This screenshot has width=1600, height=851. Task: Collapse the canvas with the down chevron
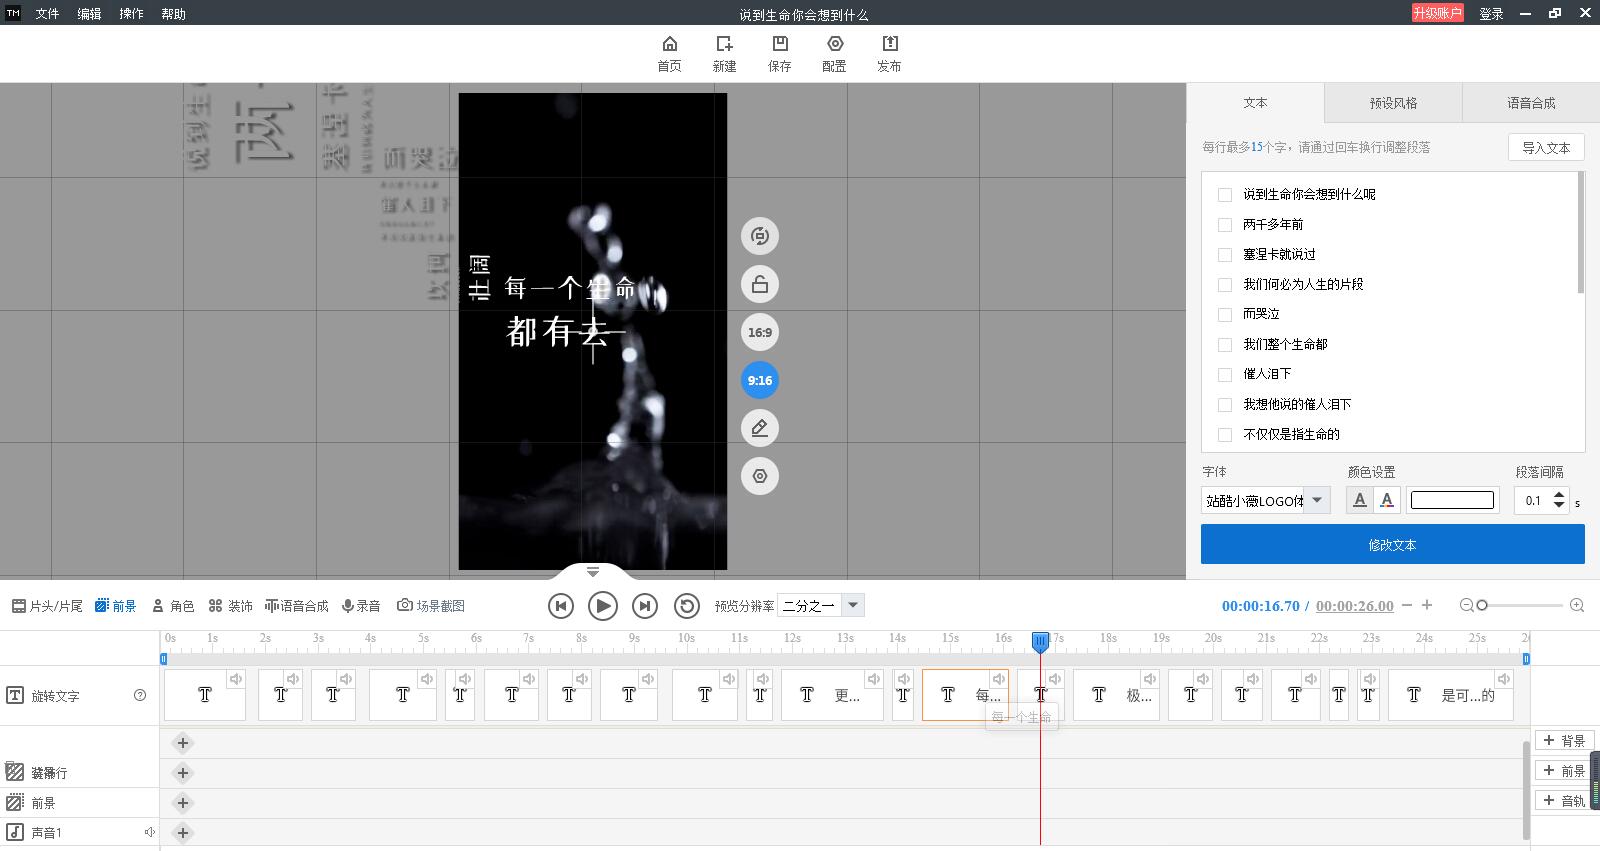[593, 572]
